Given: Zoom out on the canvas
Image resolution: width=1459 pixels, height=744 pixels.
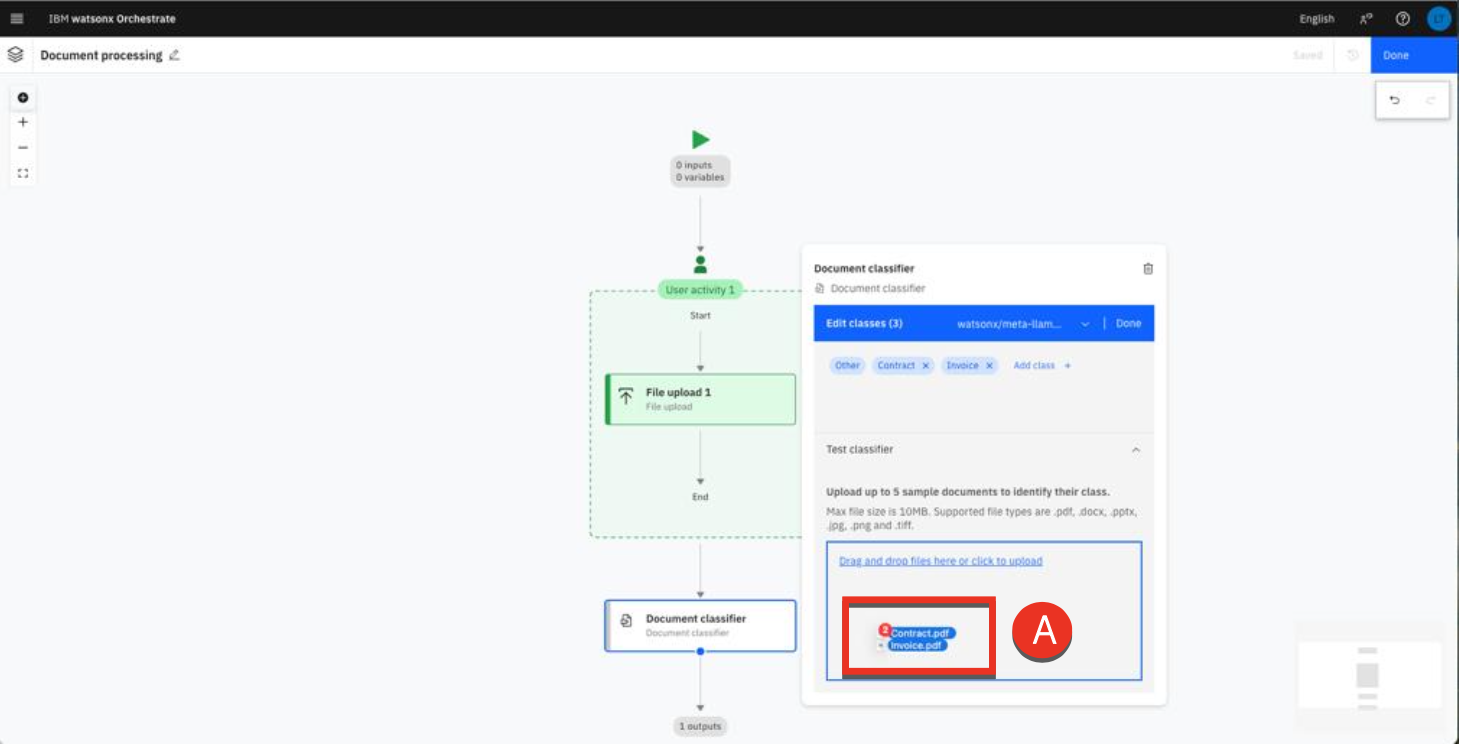Looking at the screenshot, I should click(x=23, y=148).
